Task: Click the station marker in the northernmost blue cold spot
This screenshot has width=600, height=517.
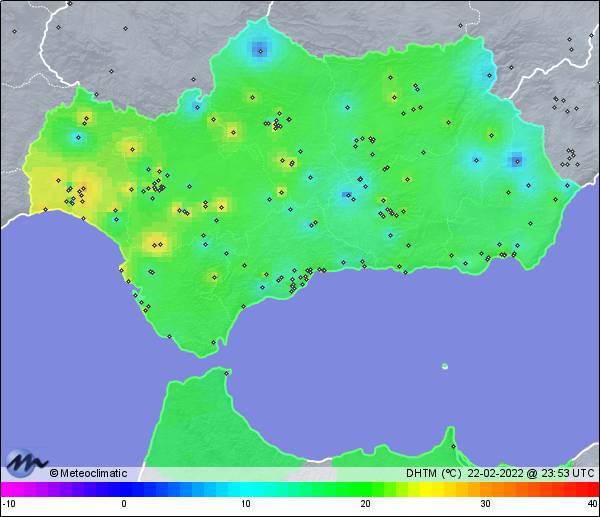Action: (261, 51)
